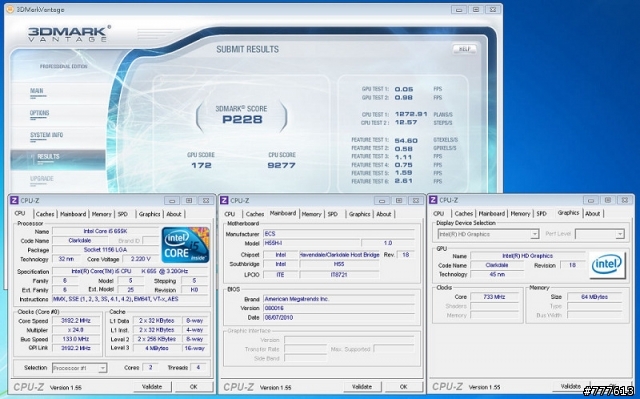Open the Perf Level dropdown
Image resolution: width=640 pixels, height=399 pixels.
coord(600,234)
